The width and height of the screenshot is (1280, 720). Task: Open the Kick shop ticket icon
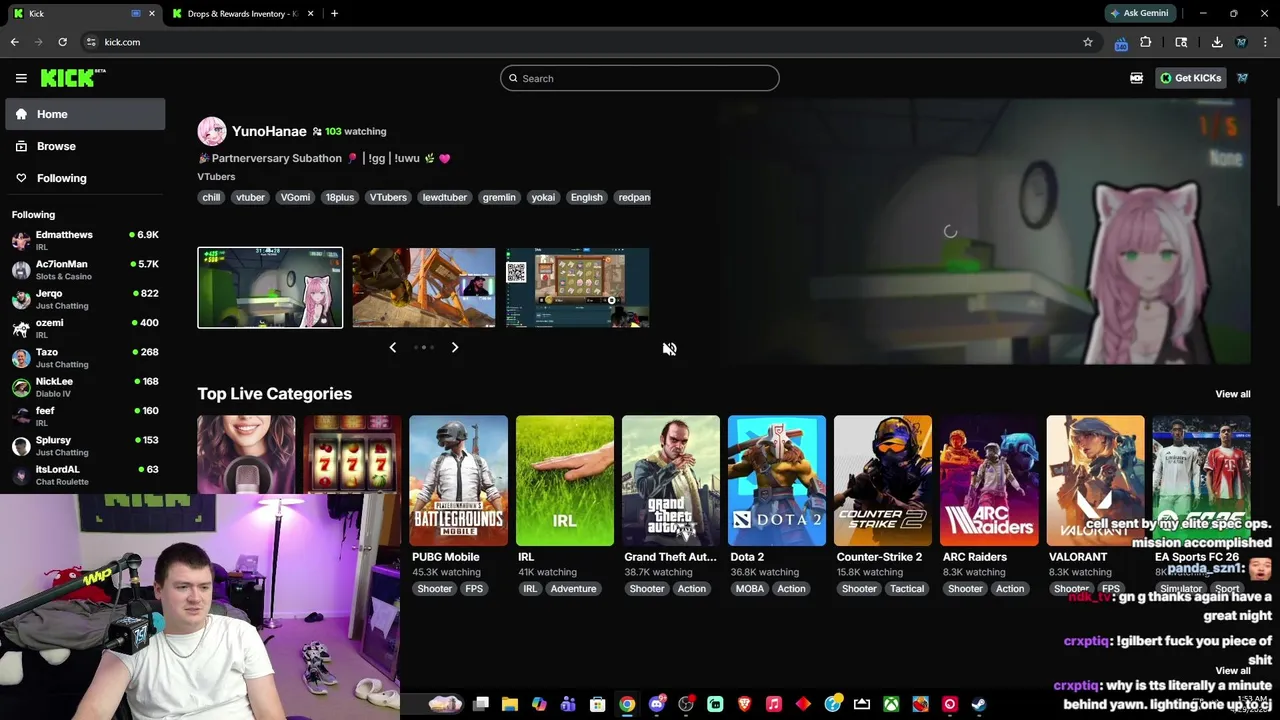1136,78
